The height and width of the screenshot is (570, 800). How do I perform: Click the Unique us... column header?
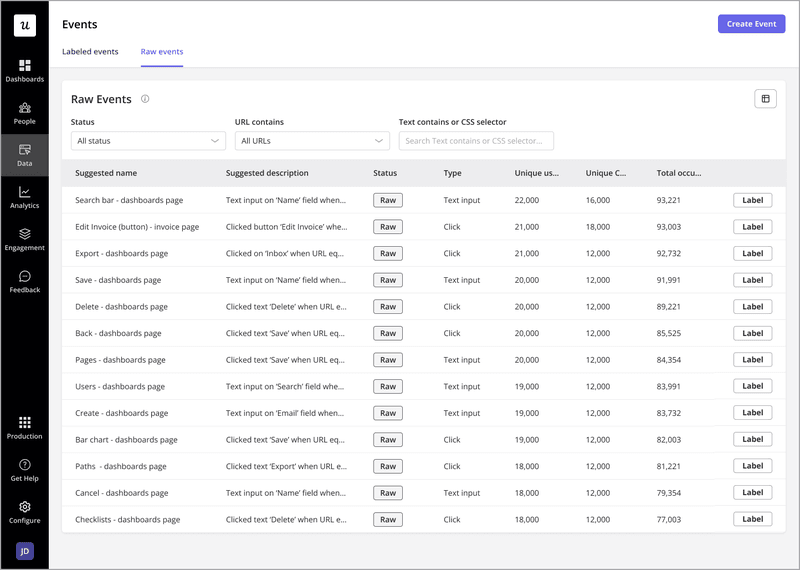537,173
